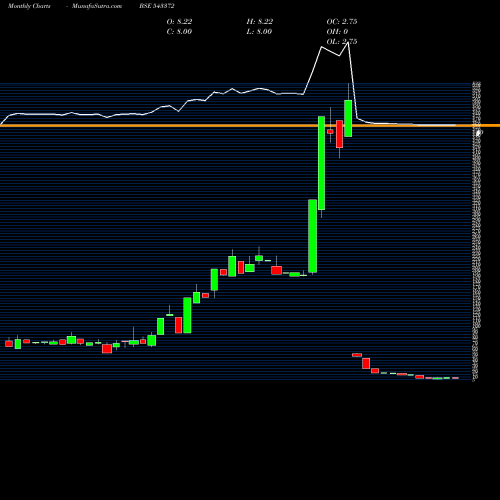Click the 'OL: 2.75' value
The image size is (500, 500).
click(x=342, y=42)
